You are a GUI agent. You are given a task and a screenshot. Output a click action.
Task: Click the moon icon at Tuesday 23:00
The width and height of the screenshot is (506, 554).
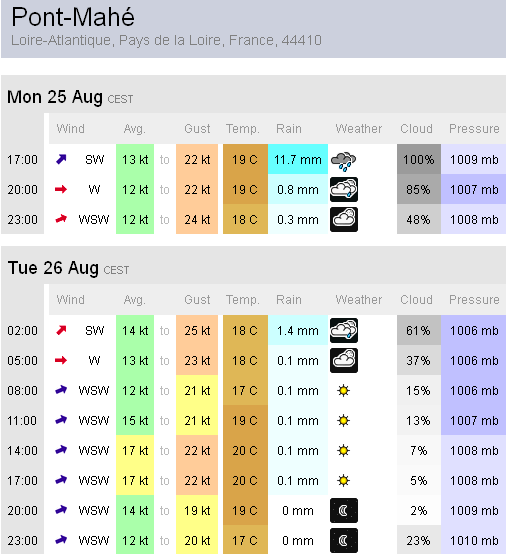tap(344, 540)
